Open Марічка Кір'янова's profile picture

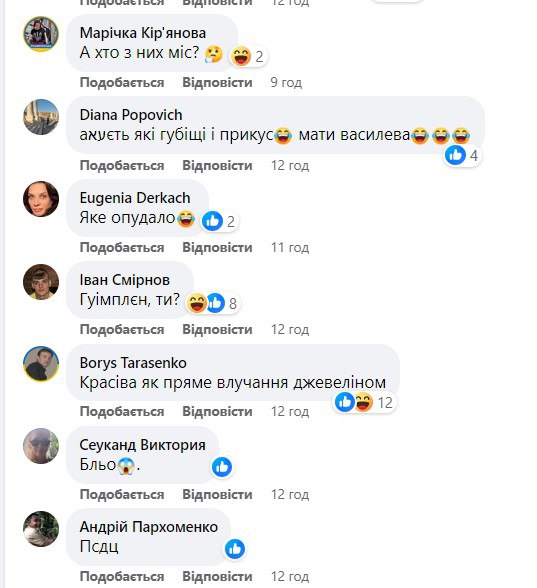click(x=41, y=34)
